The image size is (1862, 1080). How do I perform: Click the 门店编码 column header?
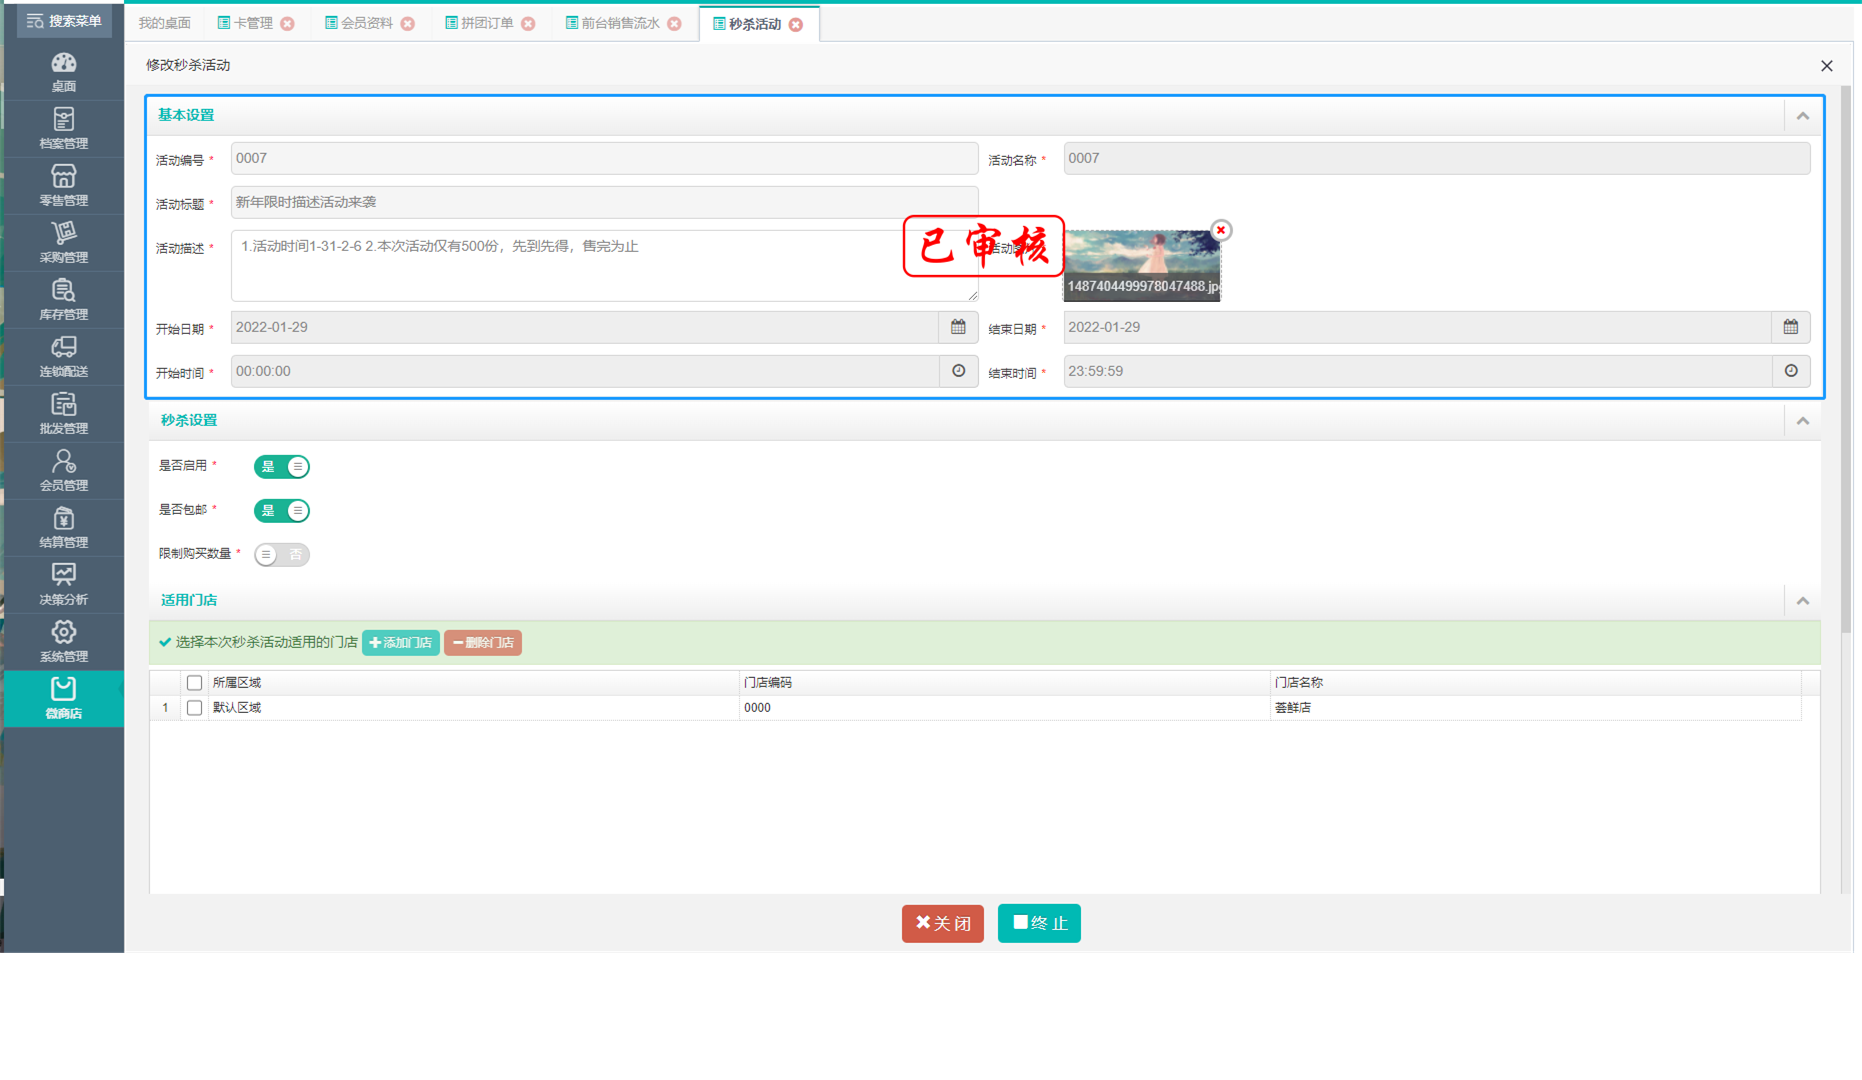1004,683
